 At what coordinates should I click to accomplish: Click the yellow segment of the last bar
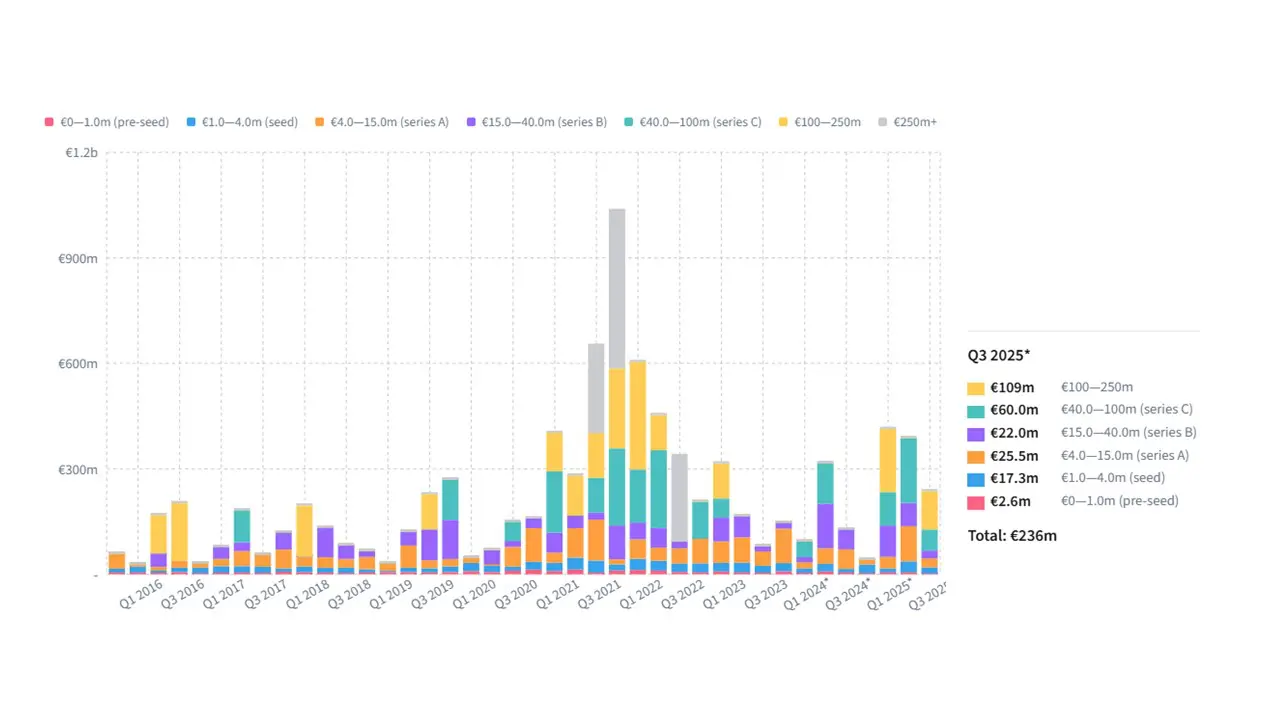[x=929, y=509]
